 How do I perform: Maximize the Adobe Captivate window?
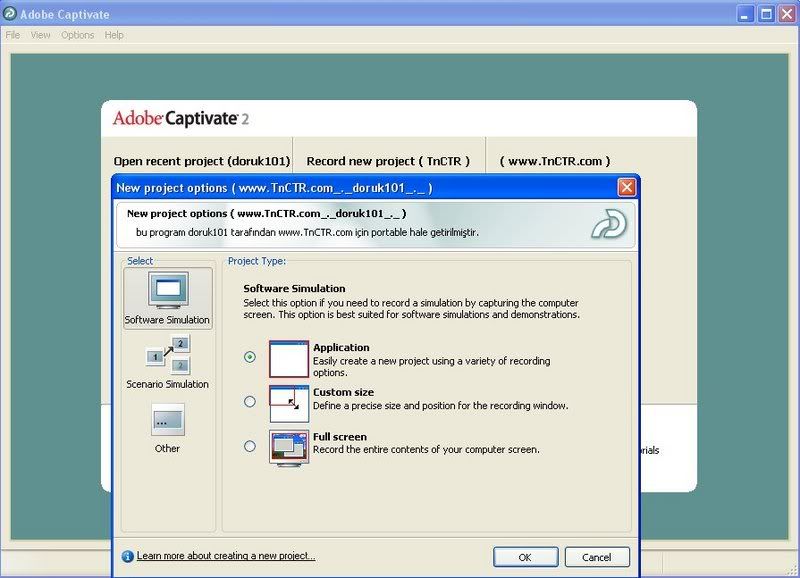click(x=766, y=14)
